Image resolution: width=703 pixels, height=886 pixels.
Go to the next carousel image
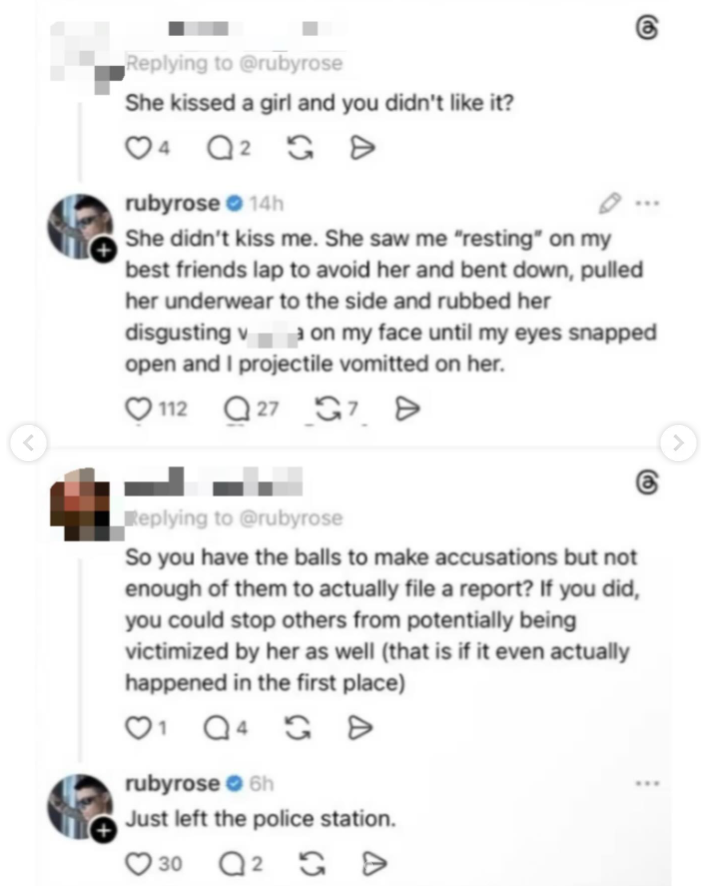[678, 440]
